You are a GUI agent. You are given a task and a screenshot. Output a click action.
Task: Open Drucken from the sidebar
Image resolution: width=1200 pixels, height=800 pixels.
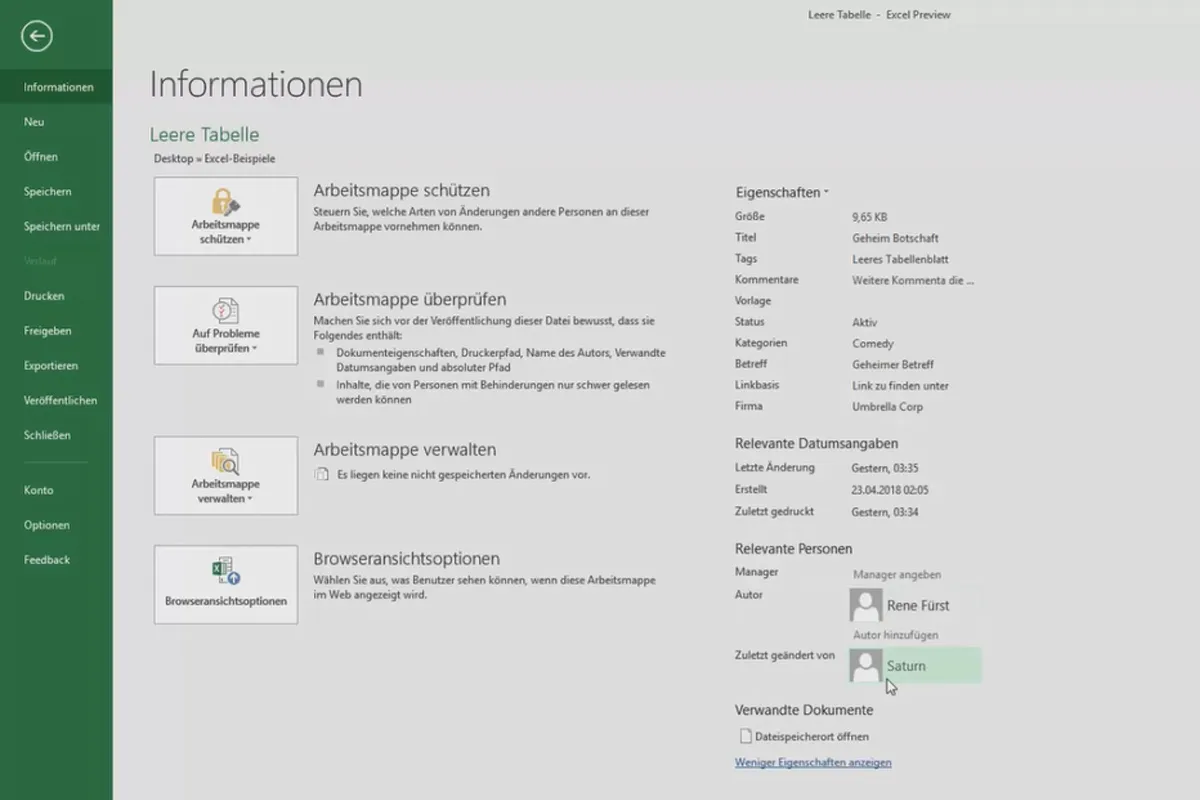[x=56, y=296]
